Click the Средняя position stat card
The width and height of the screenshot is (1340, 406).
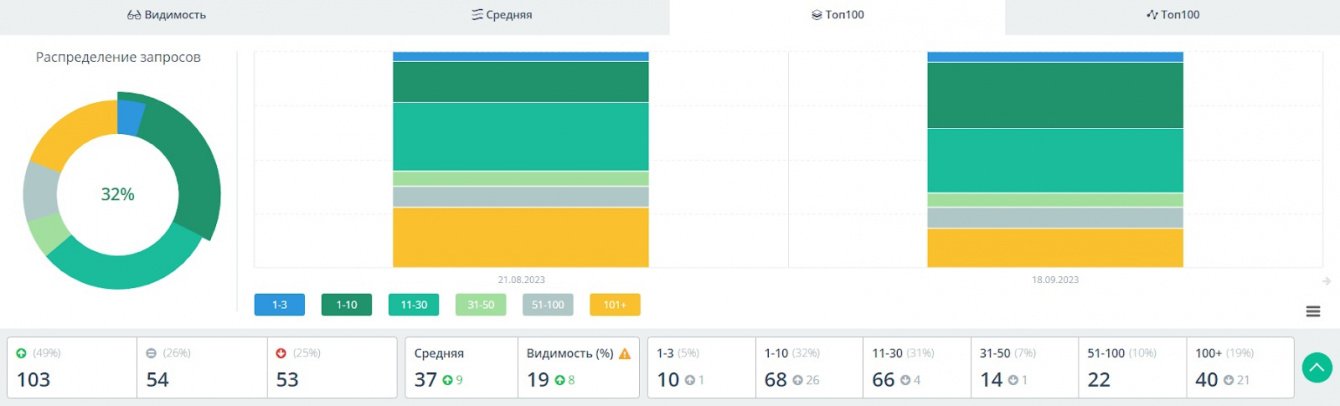click(x=460, y=367)
